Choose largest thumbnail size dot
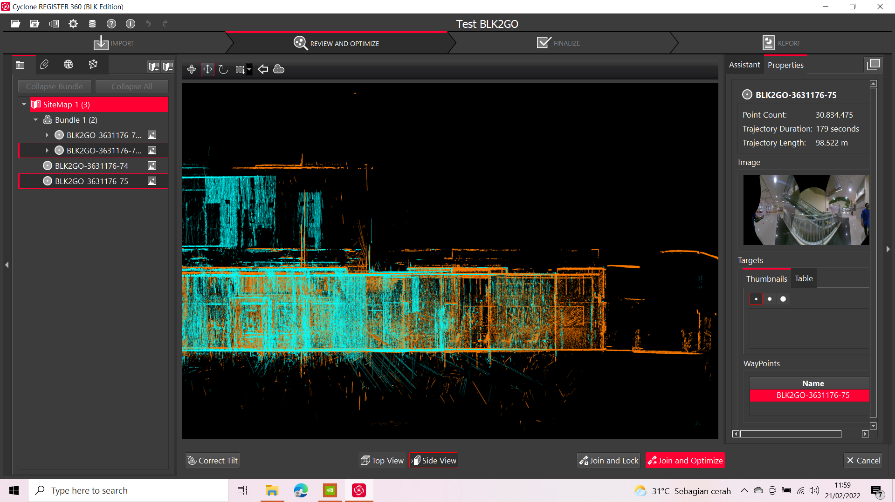This screenshot has height=502, width=895. (783, 299)
